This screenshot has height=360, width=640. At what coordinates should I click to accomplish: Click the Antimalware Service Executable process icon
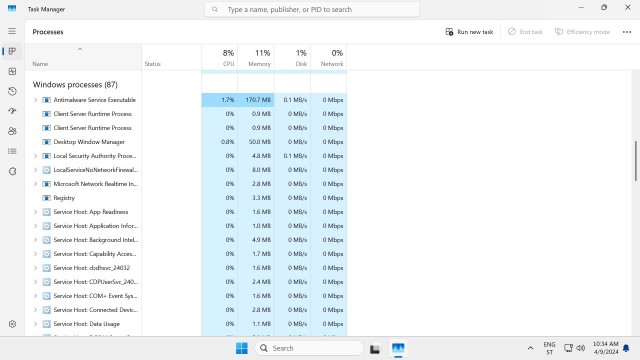[47, 100]
